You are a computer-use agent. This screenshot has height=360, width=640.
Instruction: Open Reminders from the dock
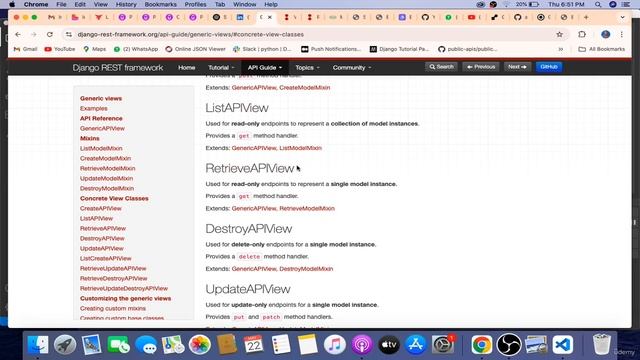280,345
